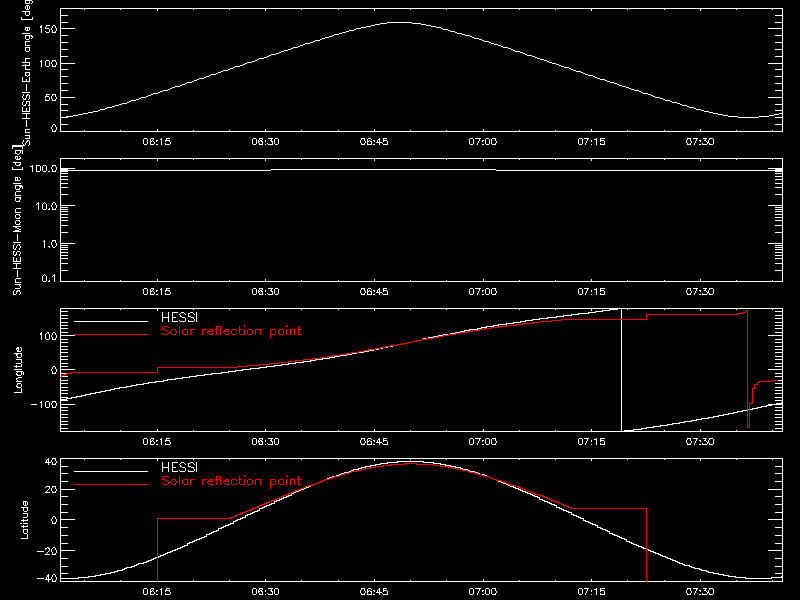Click white HESSI legend line in Longitude plot

tap(111, 321)
